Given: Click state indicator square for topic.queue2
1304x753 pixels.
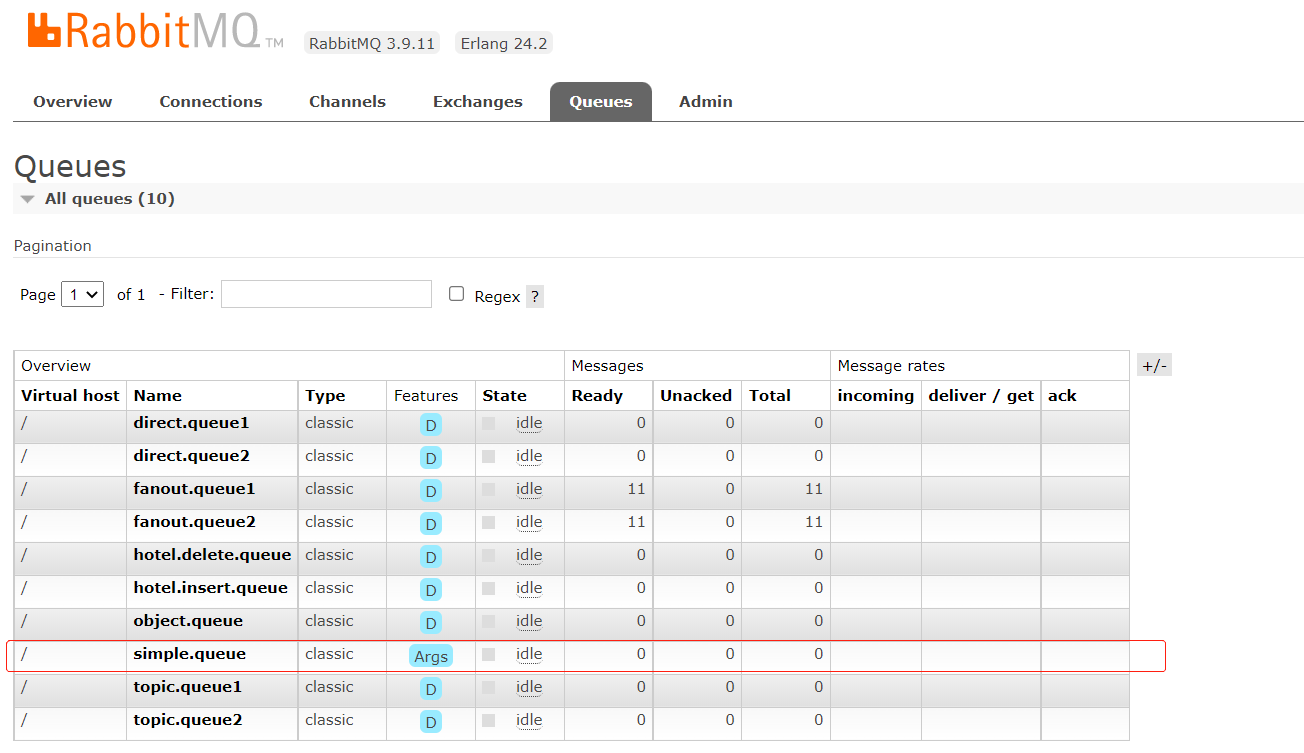Looking at the screenshot, I should (489, 720).
